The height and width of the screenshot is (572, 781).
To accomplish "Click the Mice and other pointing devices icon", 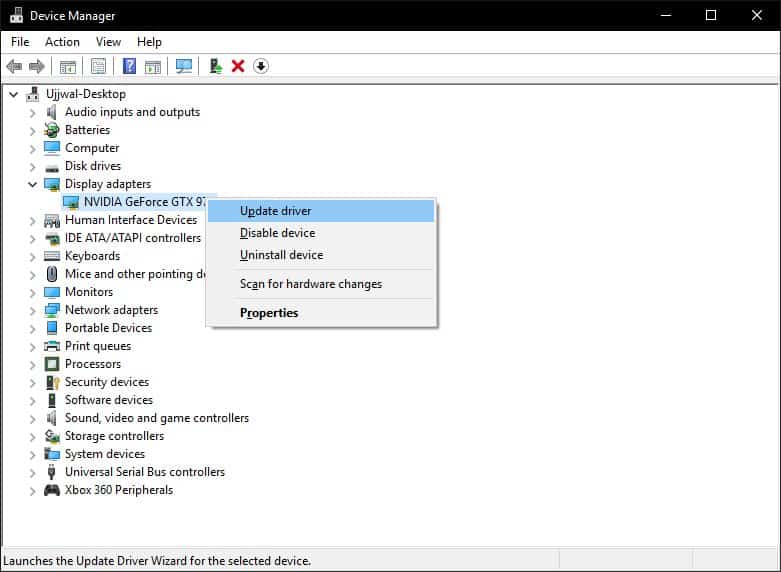I will (x=52, y=274).
